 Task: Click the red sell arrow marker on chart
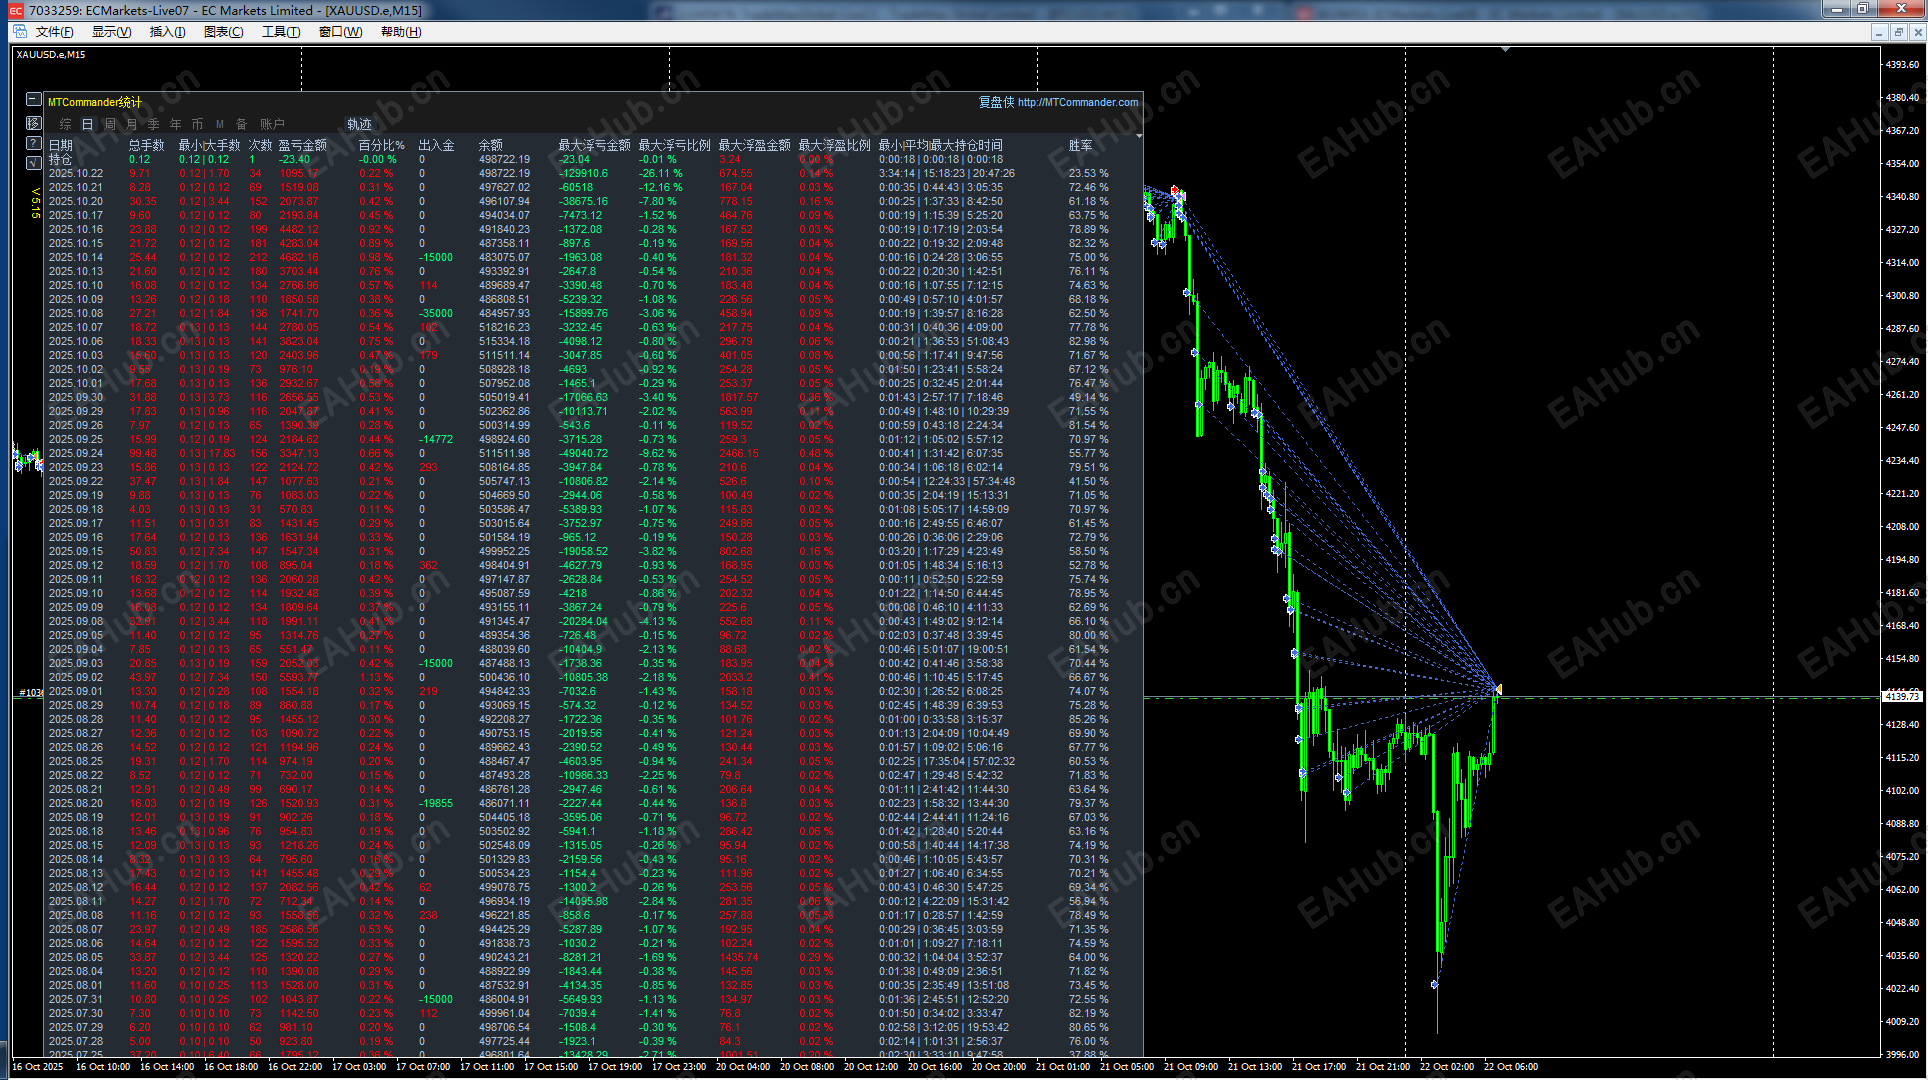point(1175,190)
